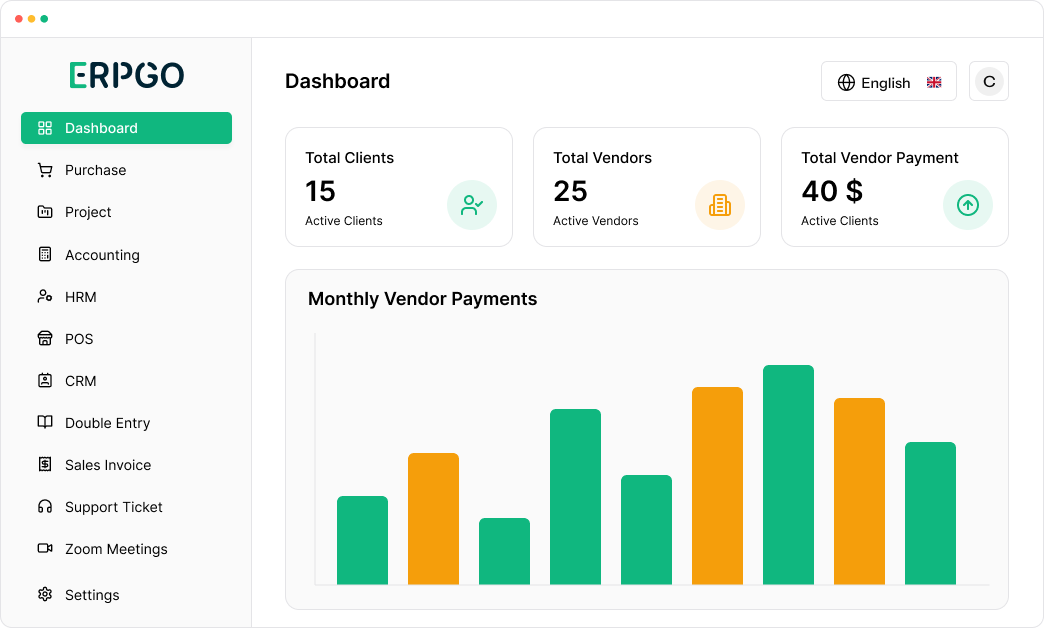The image size is (1044, 628).
Task: Select CRM in the sidebar
Action: (127, 380)
